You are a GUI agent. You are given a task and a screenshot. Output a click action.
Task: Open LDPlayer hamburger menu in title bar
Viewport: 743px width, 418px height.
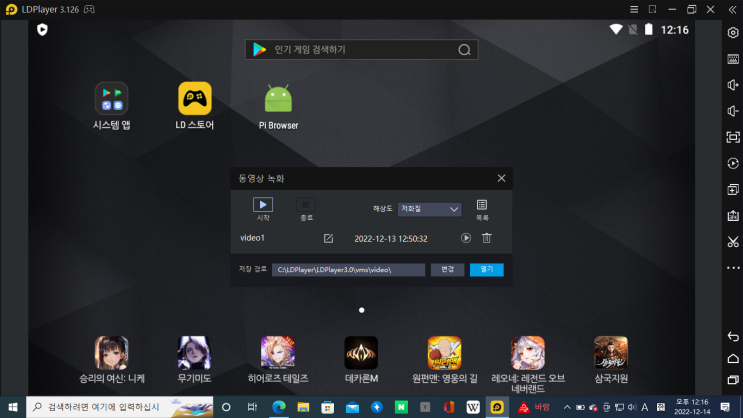point(634,9)
